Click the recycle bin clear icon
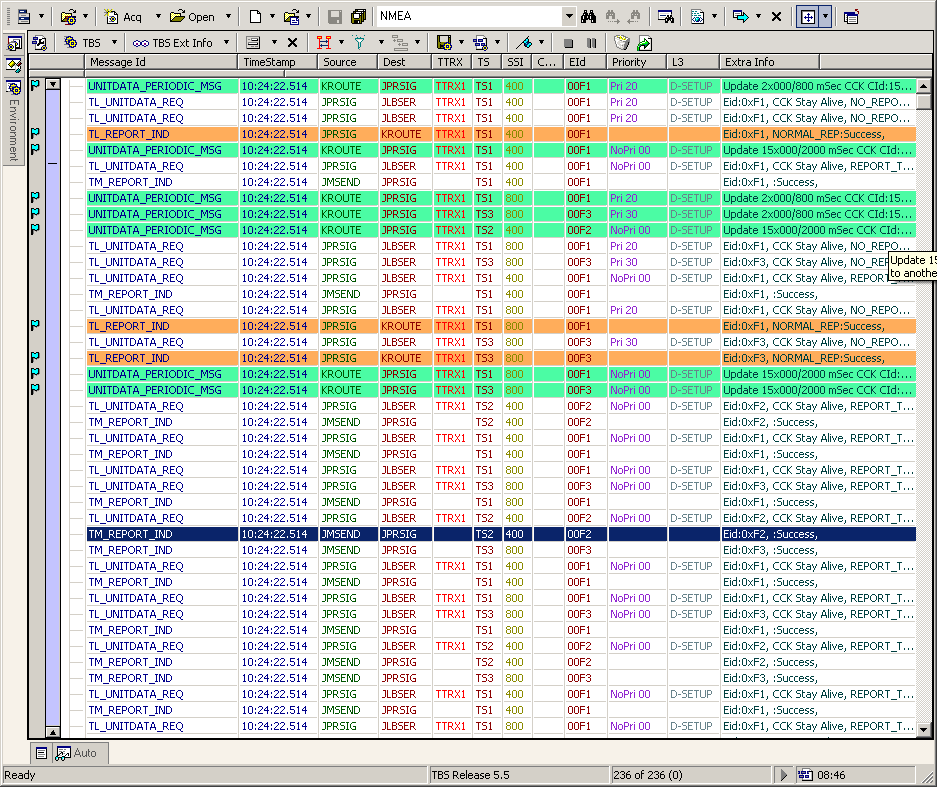Image resolution: width=937 pixels, height=787 pixels. click(x=622, y=43)
